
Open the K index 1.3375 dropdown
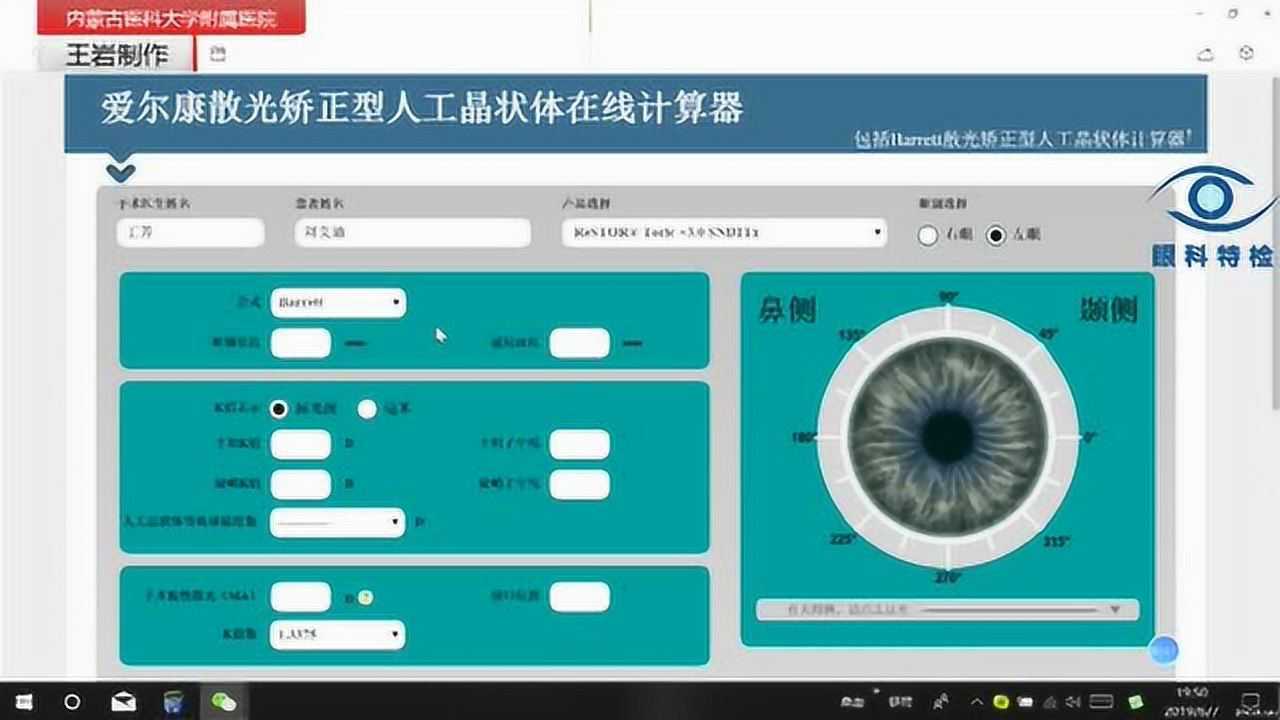tap(337, 634)
